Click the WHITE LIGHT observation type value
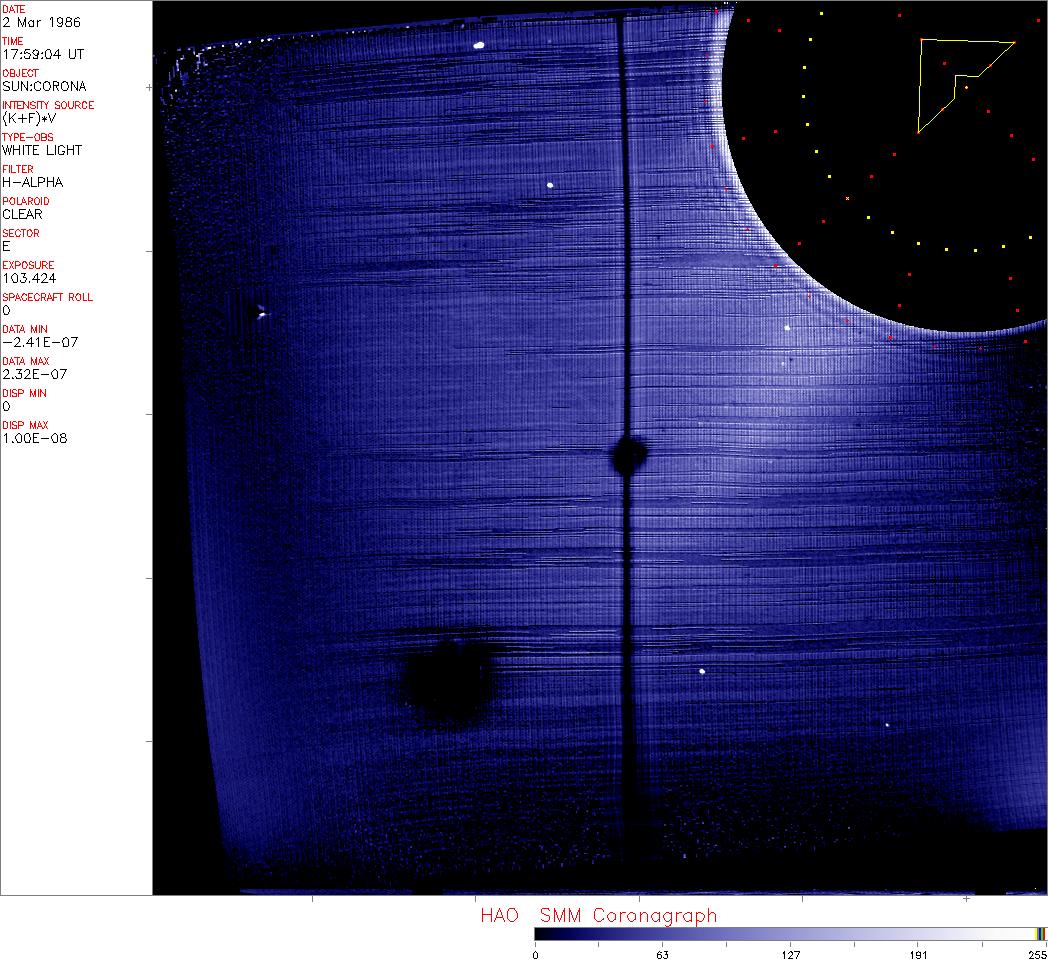Image resolution: width=1048 pixels, height=960 pixels. pos(42,150)
